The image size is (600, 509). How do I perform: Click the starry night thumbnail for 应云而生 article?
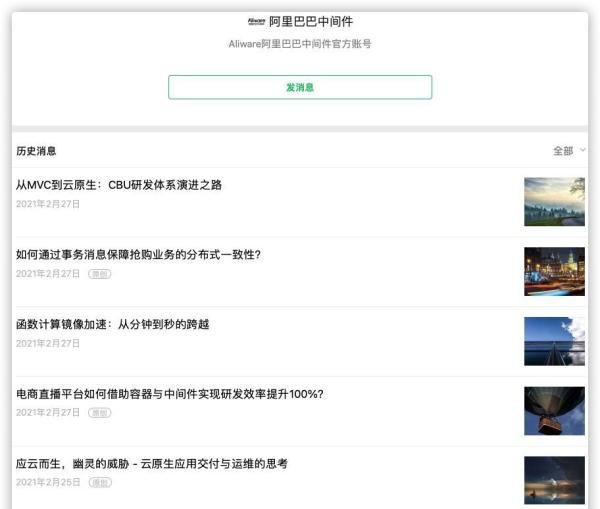[554, 480]
